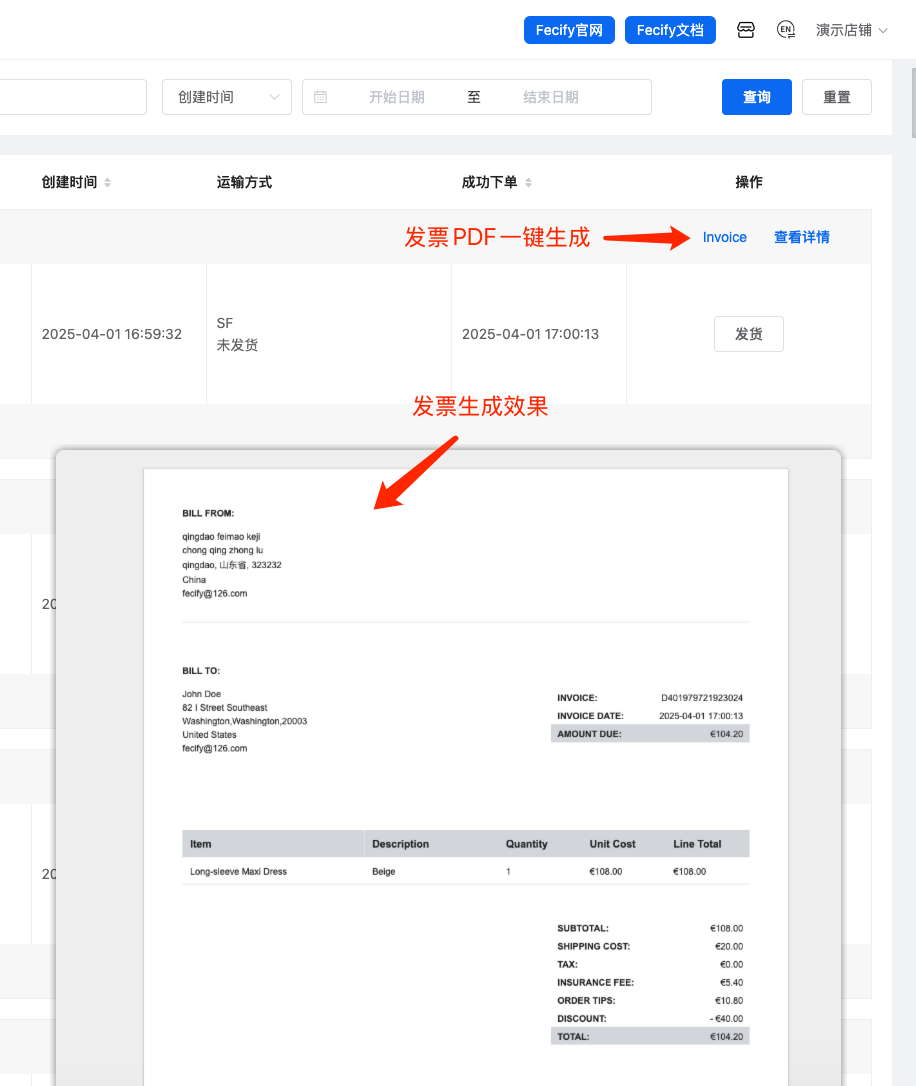Click the SF shipping method text
This screenshot has width=916, height=1086.
click(x=224, y=323)
